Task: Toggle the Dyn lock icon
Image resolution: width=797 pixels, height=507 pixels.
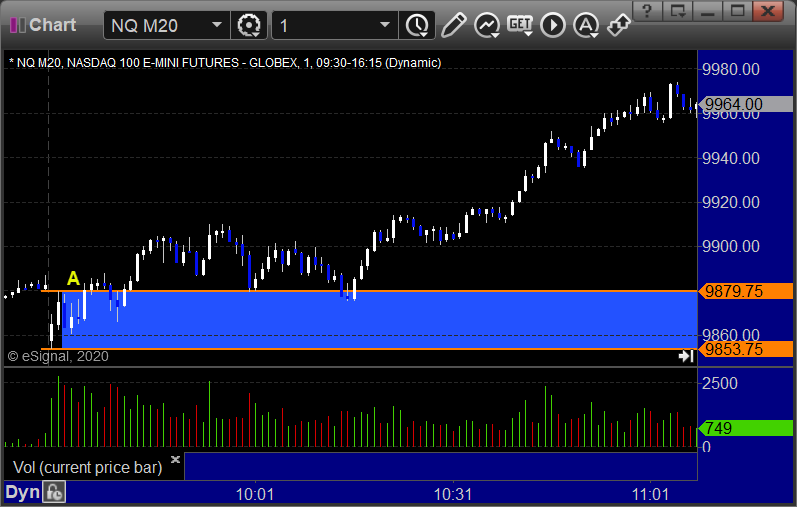Action: [x=54, y=492]
